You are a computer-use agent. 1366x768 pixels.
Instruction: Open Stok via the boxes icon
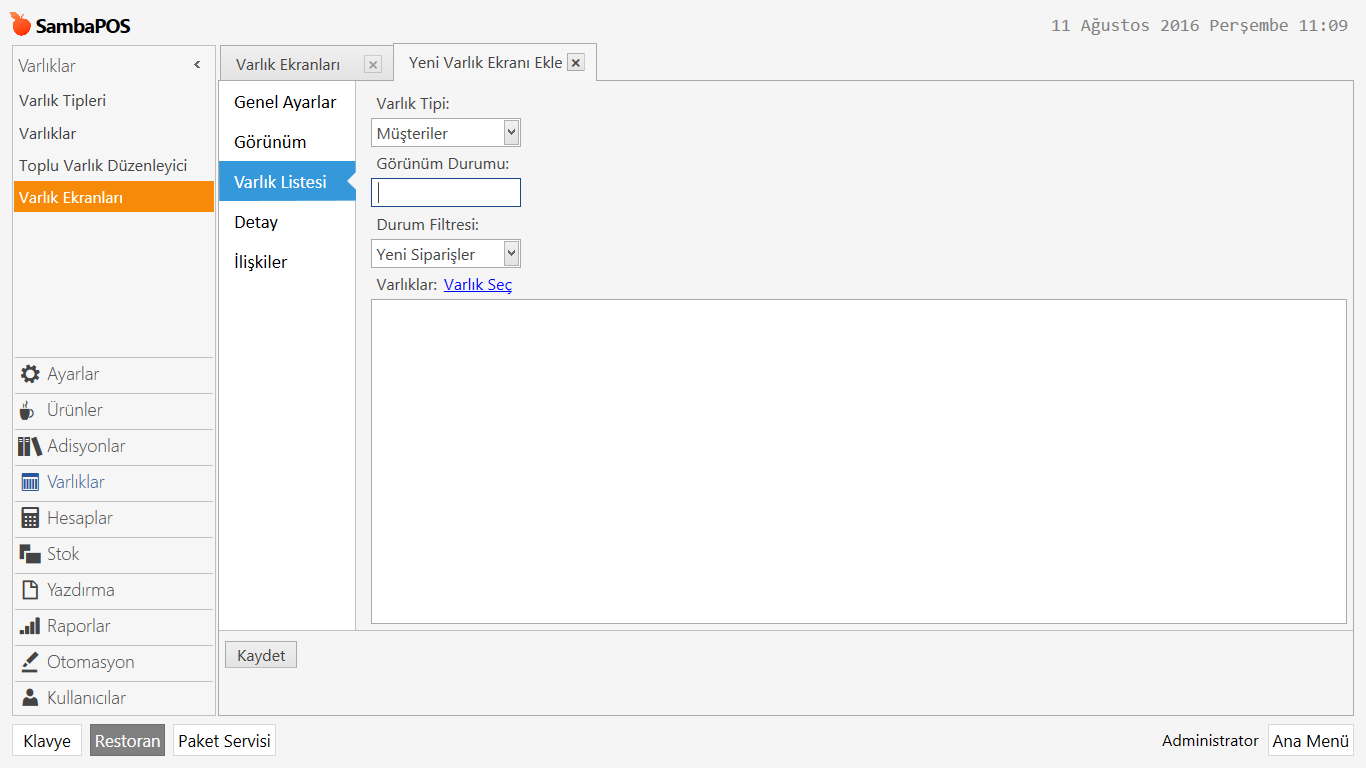coord(30,554)
